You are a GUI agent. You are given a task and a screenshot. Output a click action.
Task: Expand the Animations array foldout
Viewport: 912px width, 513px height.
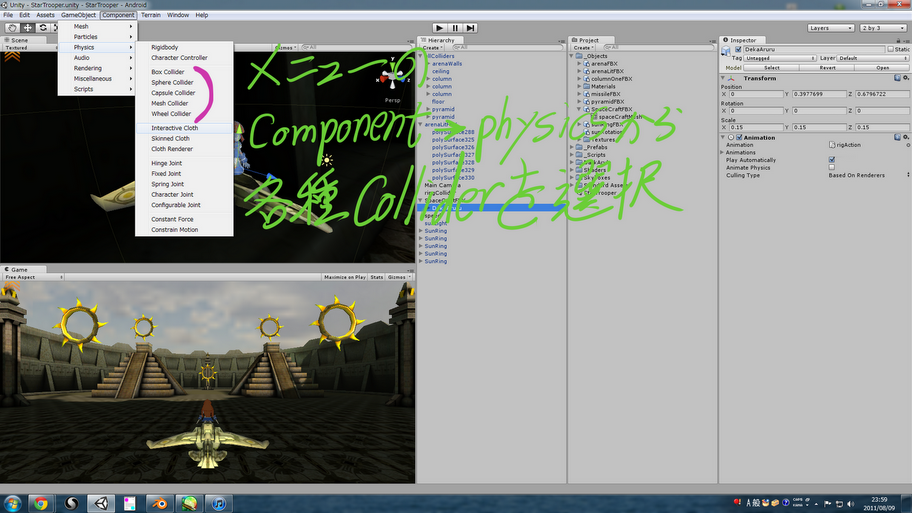pos(723,152)
